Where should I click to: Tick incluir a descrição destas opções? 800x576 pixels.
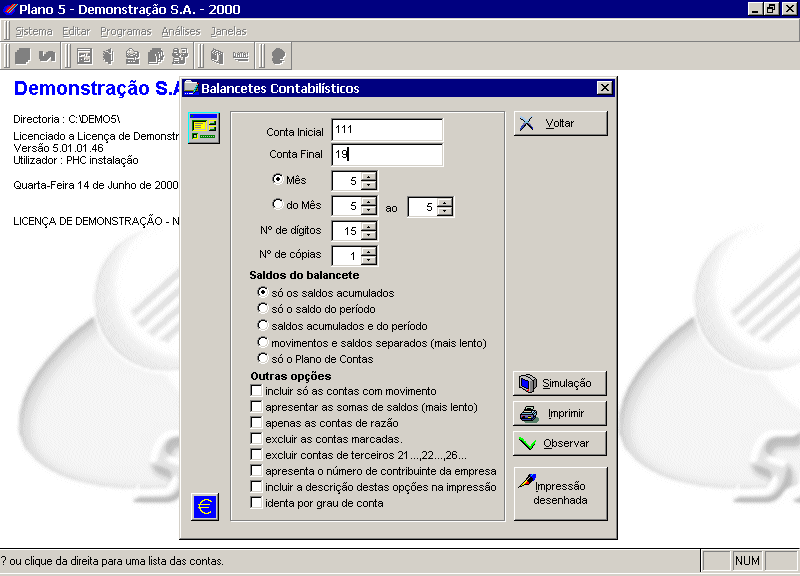coord(256,487)
